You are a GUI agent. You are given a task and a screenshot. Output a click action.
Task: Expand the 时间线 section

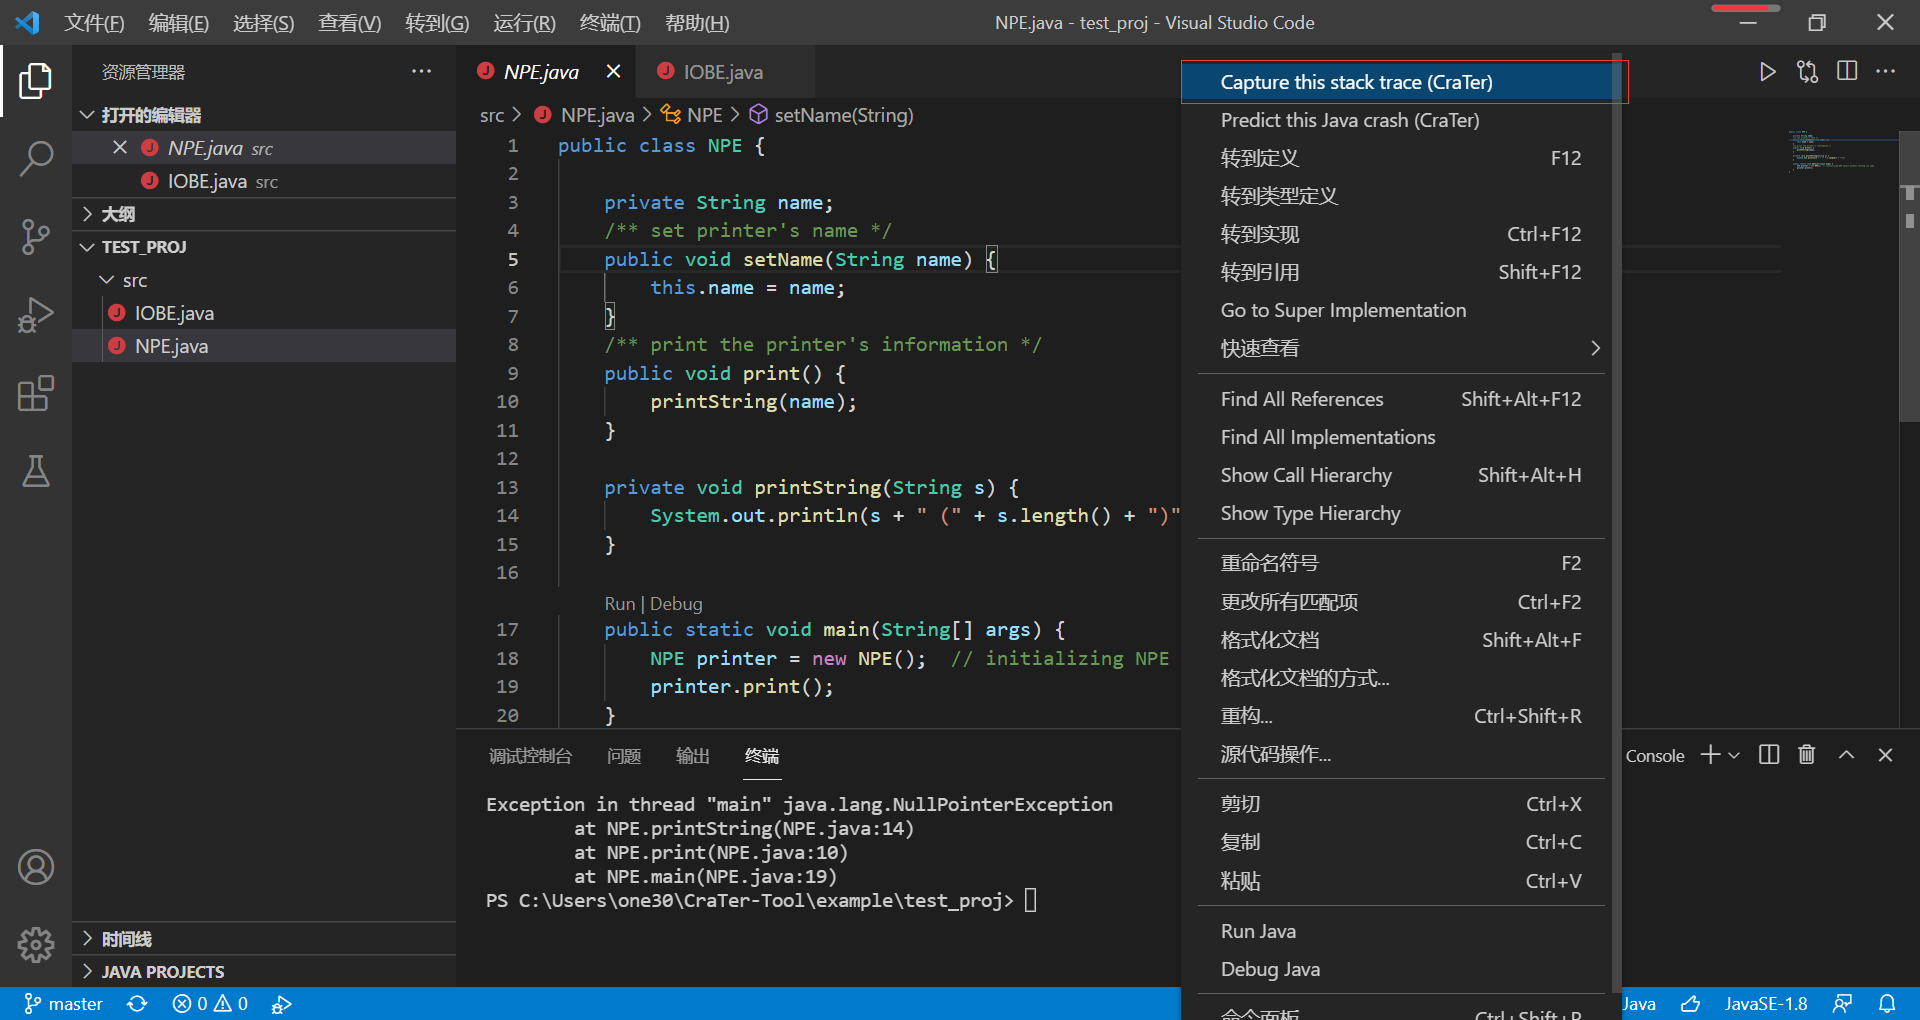pos(264,939)
